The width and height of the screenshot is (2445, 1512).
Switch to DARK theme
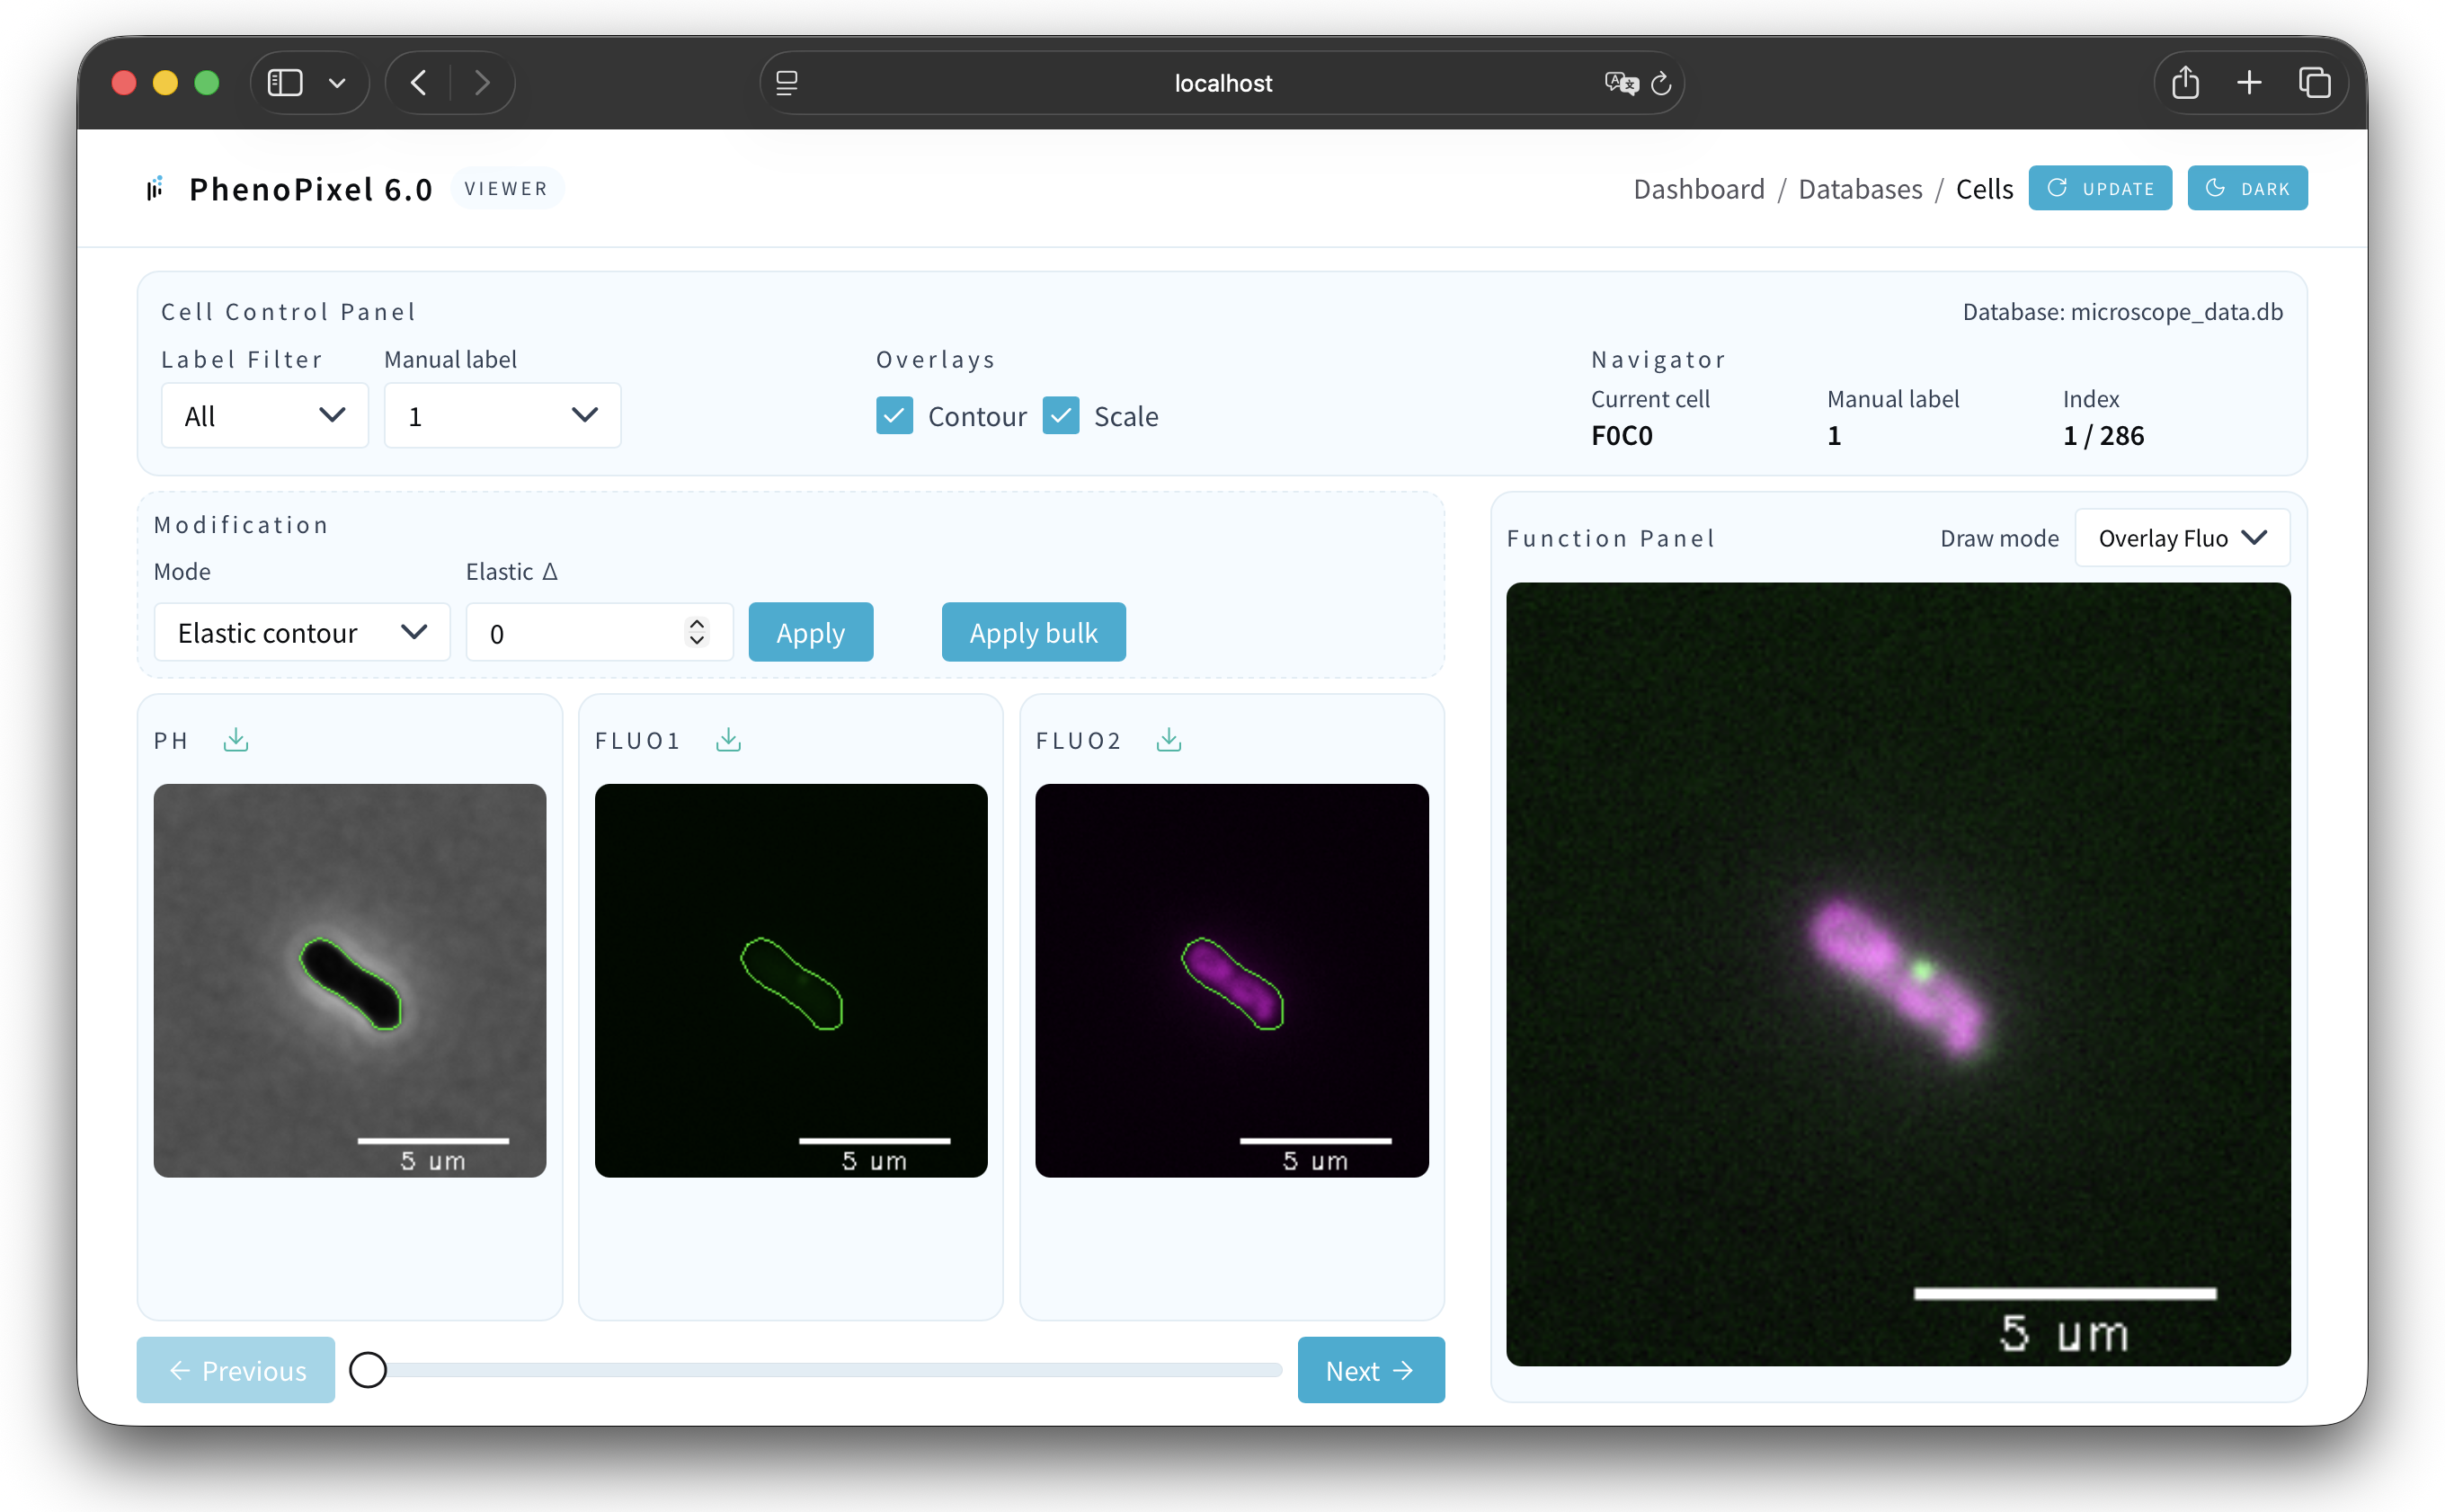click(2246, 188)
